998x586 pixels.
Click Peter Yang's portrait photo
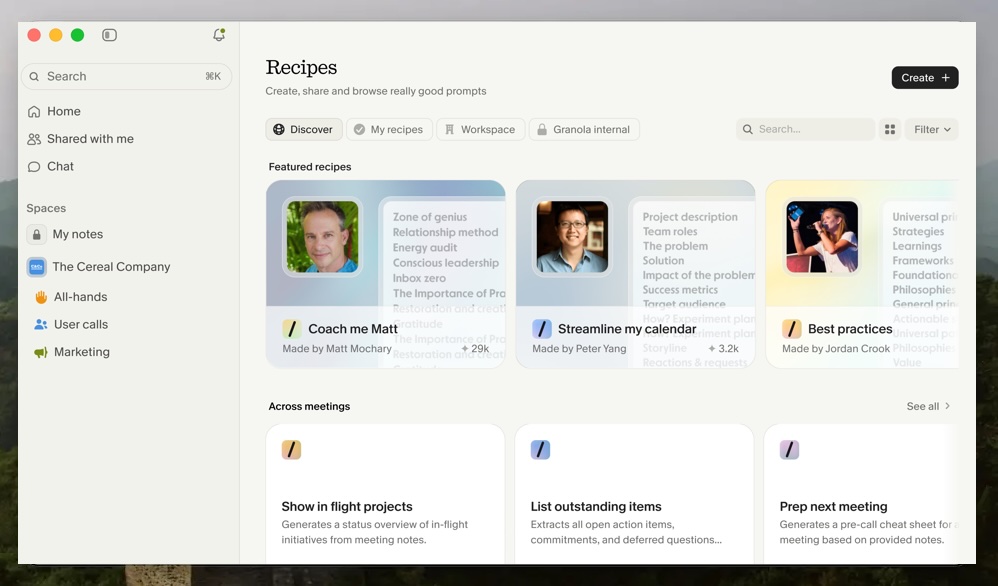click(x=572, y=237)
